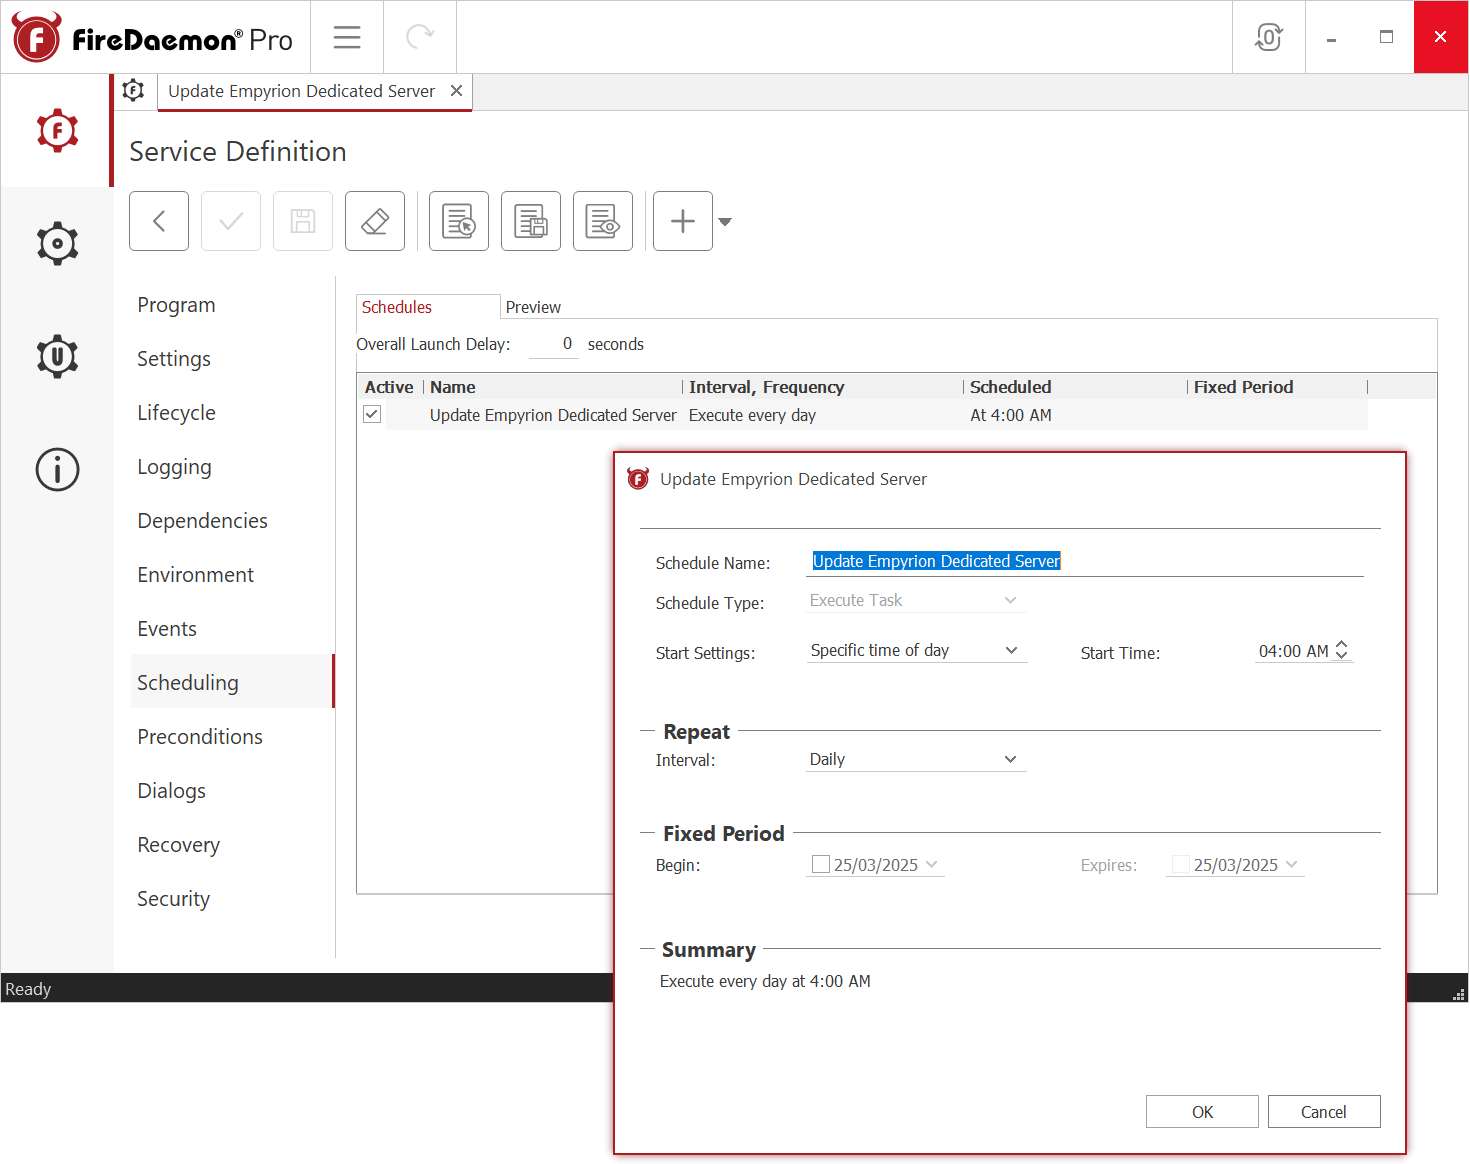
Task: Click the Name column header
Action: coord(553,387)
